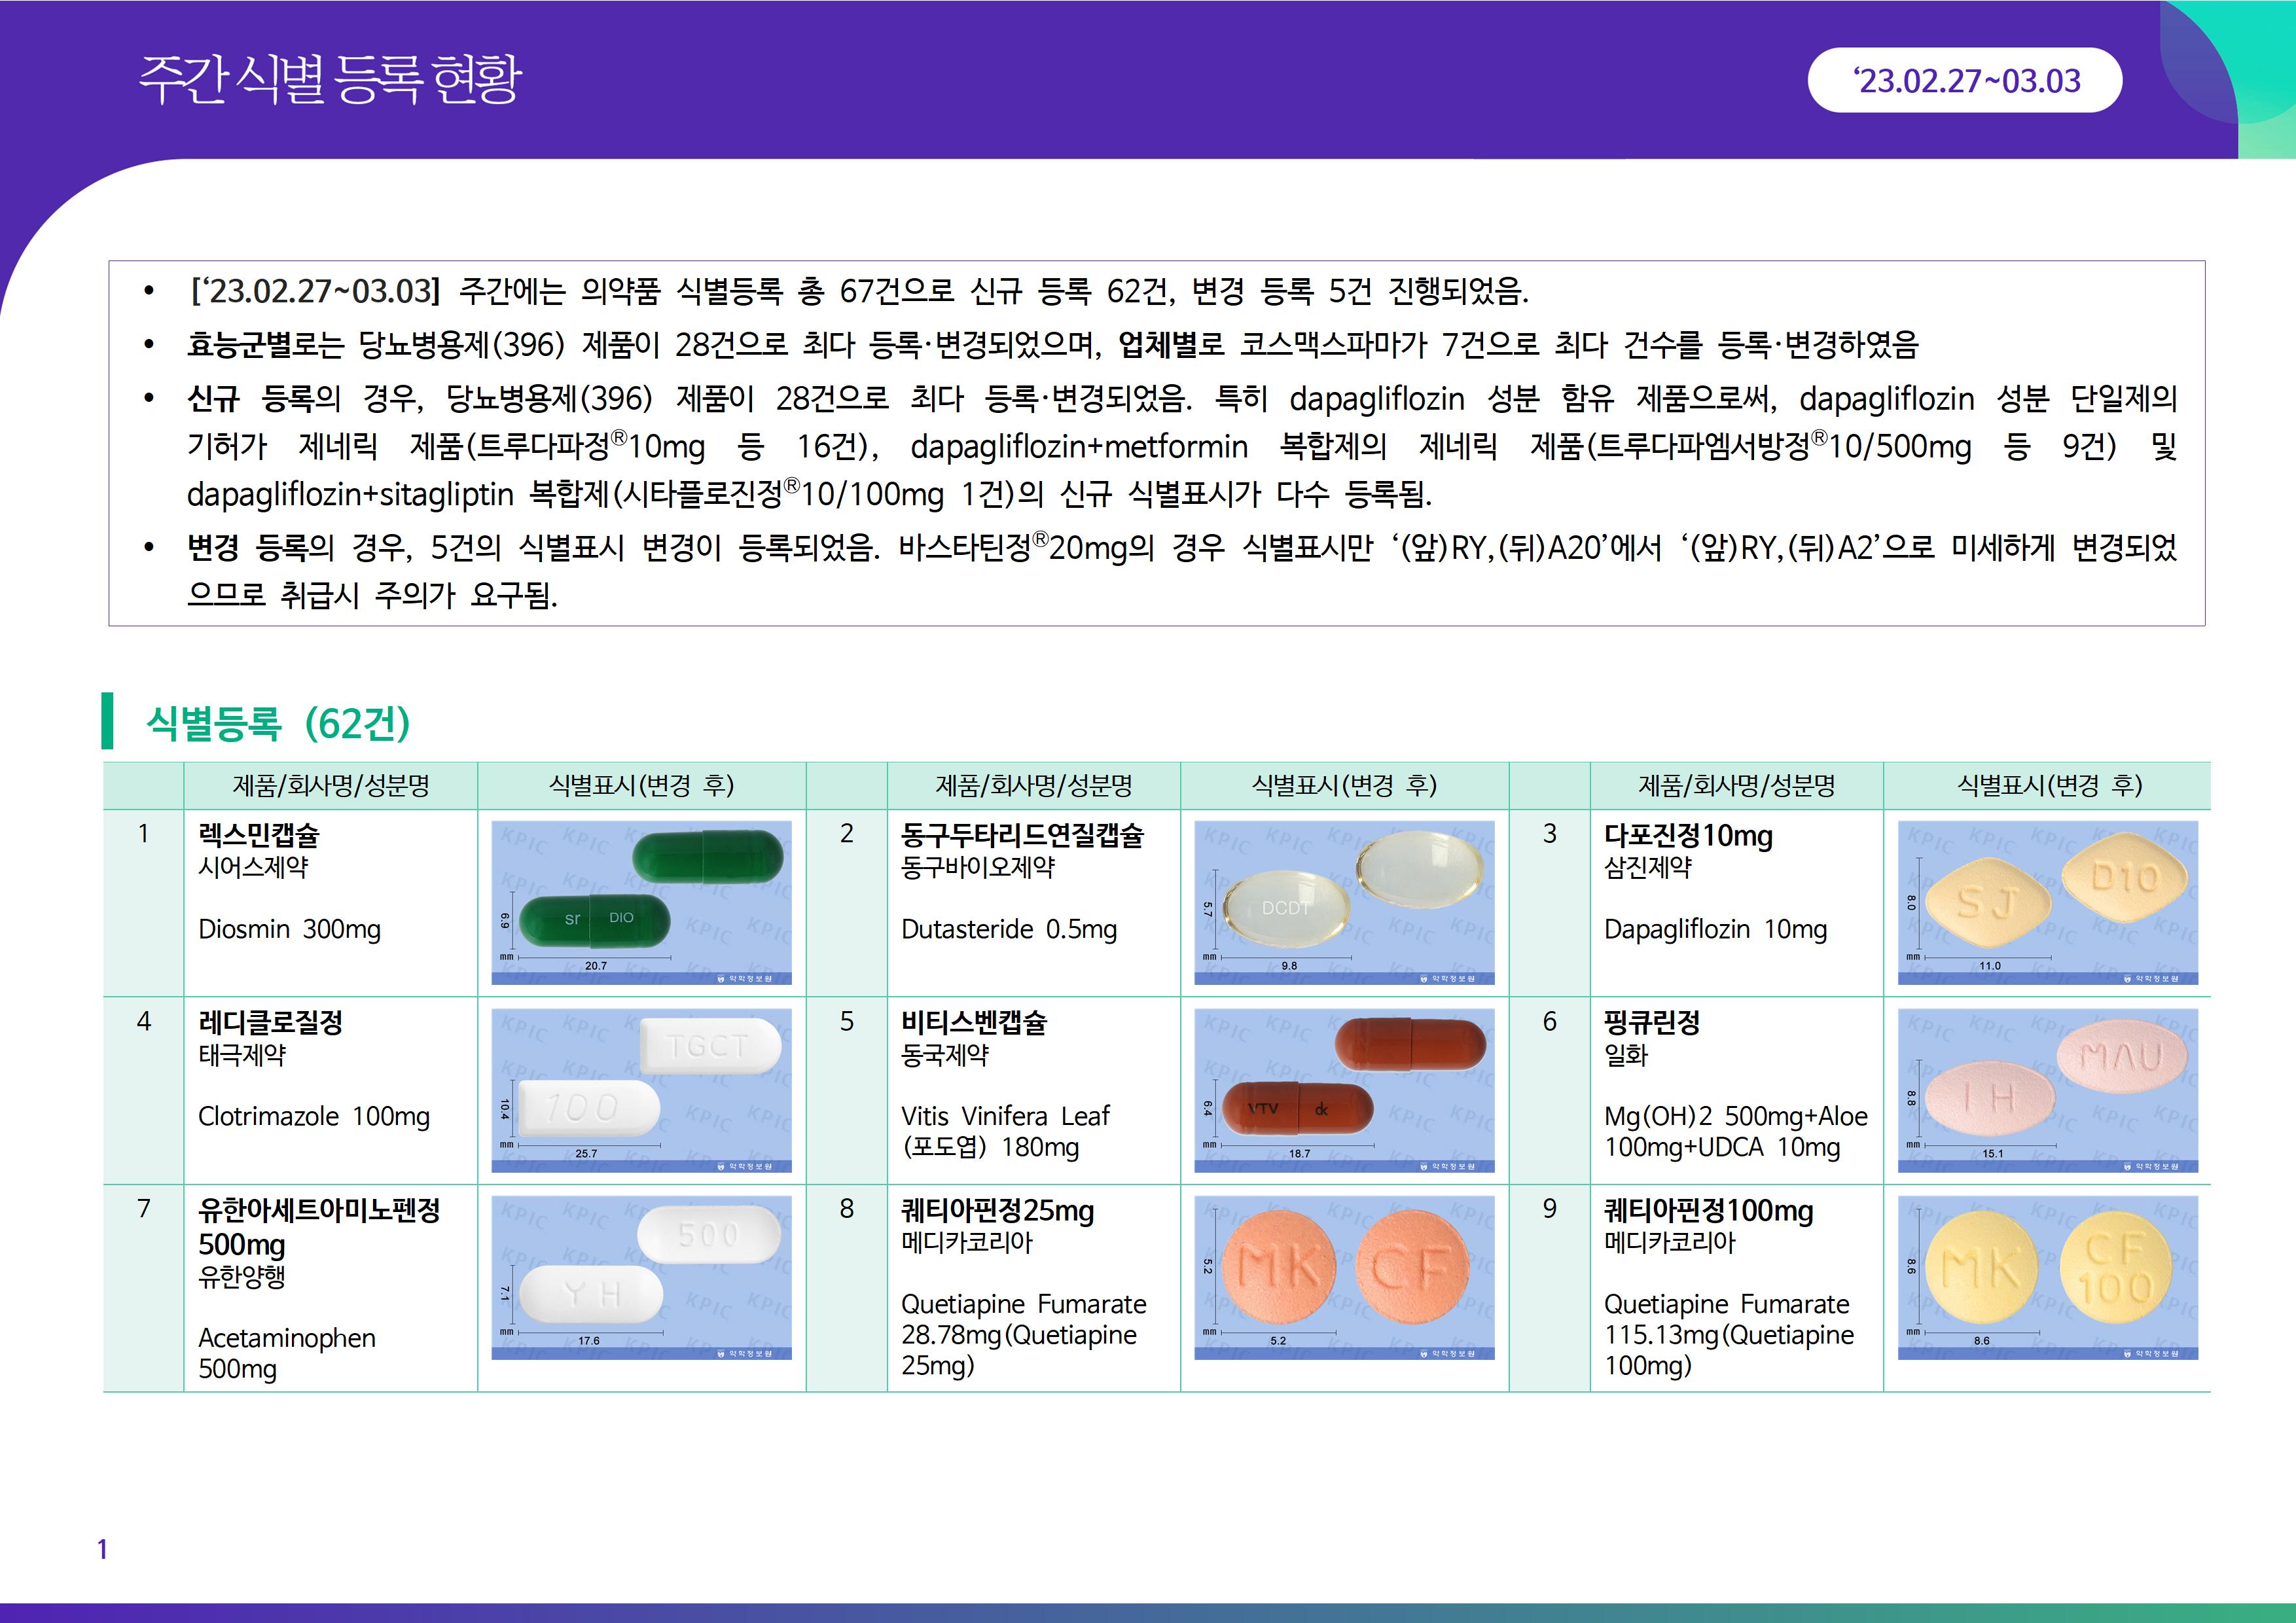Click the 동구두타리드연질캡슐 soft capsule image
The width and height of the screenshot is (2296, 1623).
(1344, 902)
